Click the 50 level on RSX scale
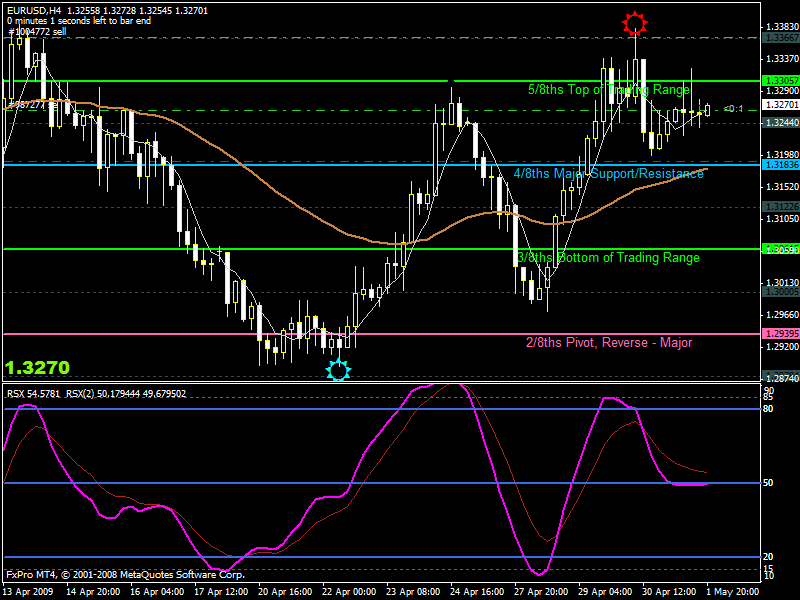The height and width of the screenshot is (600, 800). click(x=768, y=483)
